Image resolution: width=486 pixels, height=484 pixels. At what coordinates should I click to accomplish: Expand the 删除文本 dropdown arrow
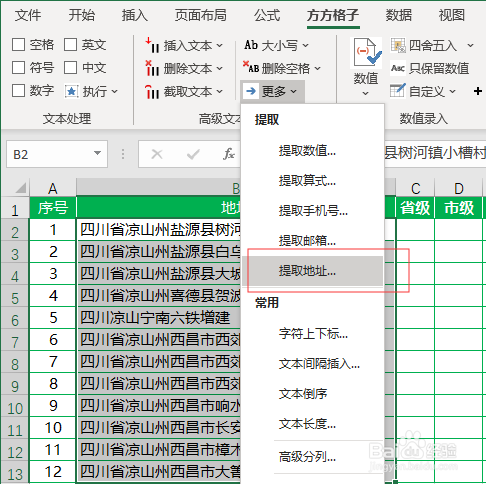point(219,68)
